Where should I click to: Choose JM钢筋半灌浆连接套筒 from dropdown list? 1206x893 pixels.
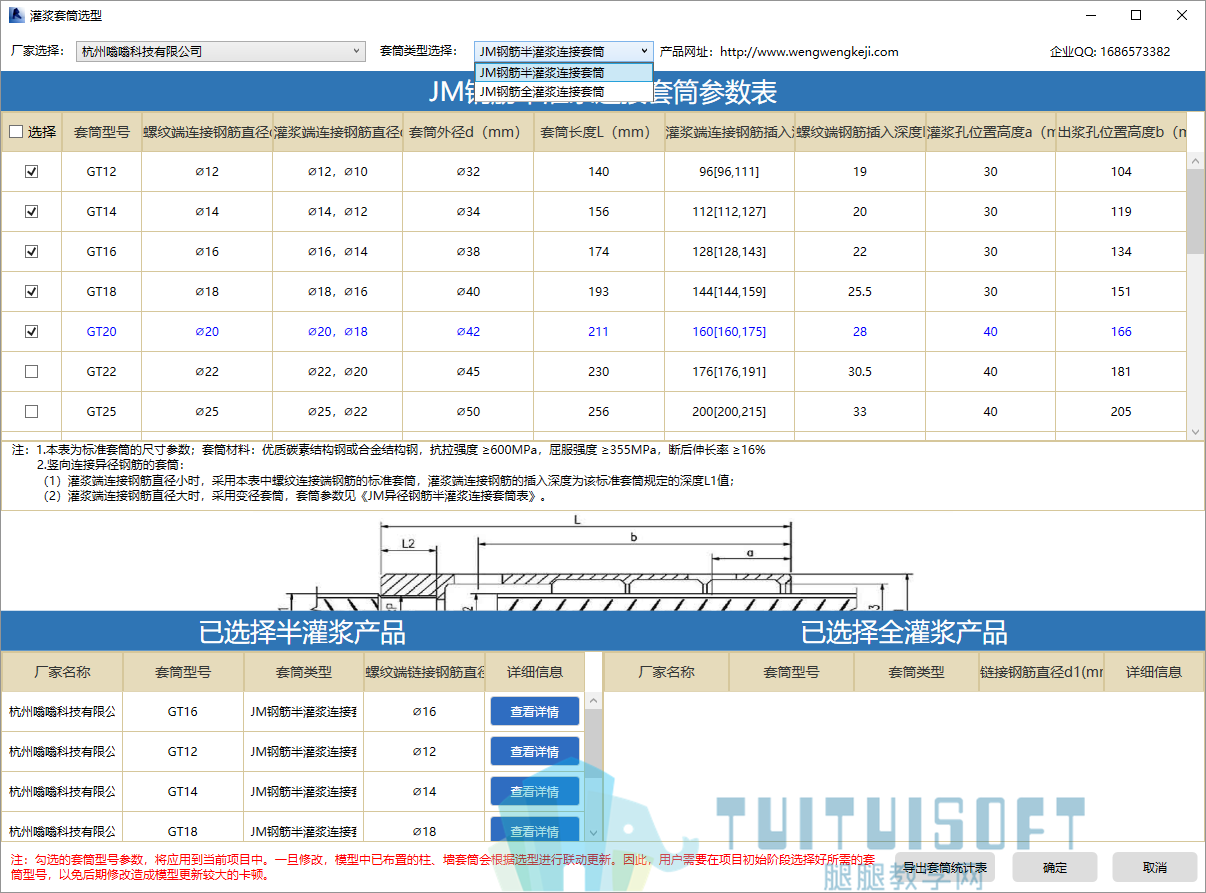[564, 73]
